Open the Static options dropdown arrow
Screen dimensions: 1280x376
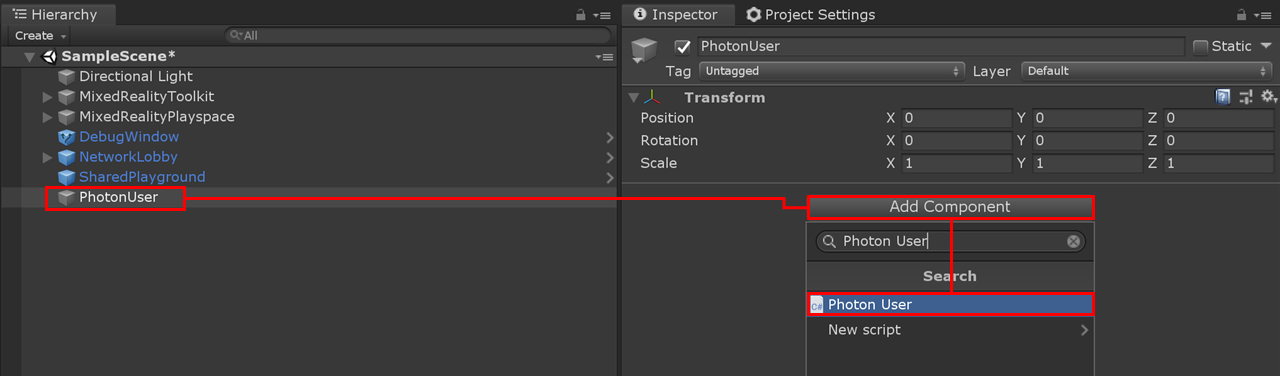pos(1266,46)
